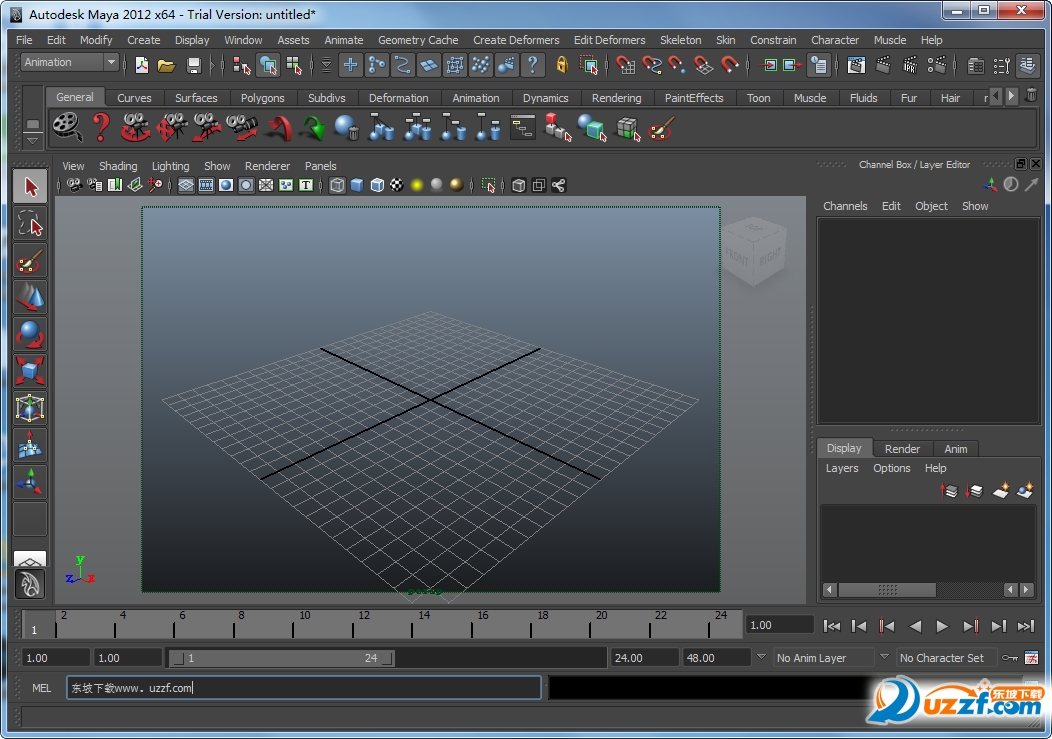The image size is (1052, 739).
Task: Activate the Scale tool cube icon
Action: click(30, 371)
